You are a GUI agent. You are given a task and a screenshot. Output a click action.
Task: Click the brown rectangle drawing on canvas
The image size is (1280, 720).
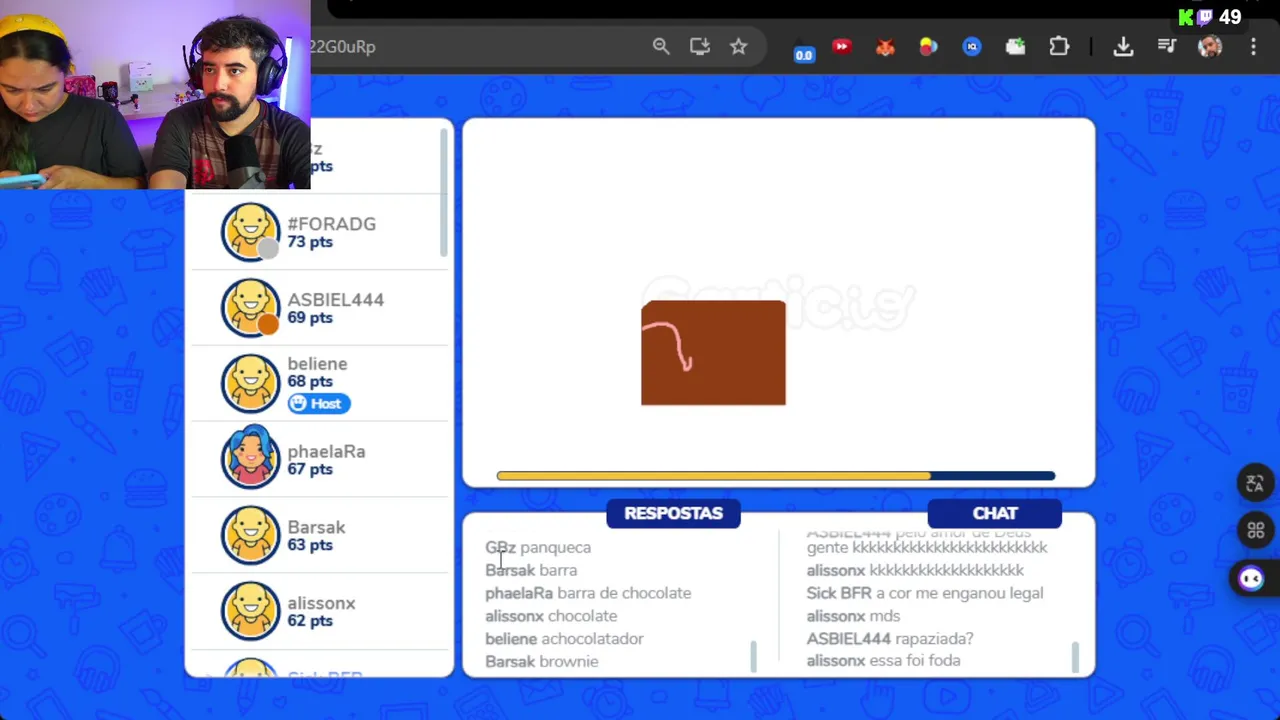(x=713, y=353)
